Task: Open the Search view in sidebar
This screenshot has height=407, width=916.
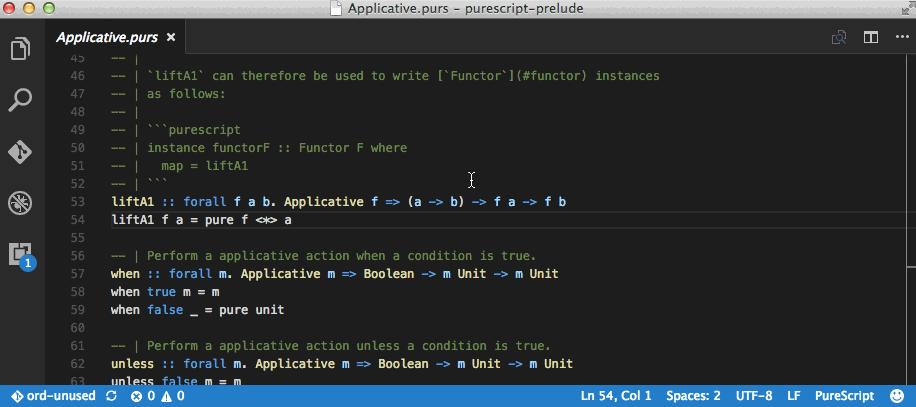Action: tap(20, 100)
